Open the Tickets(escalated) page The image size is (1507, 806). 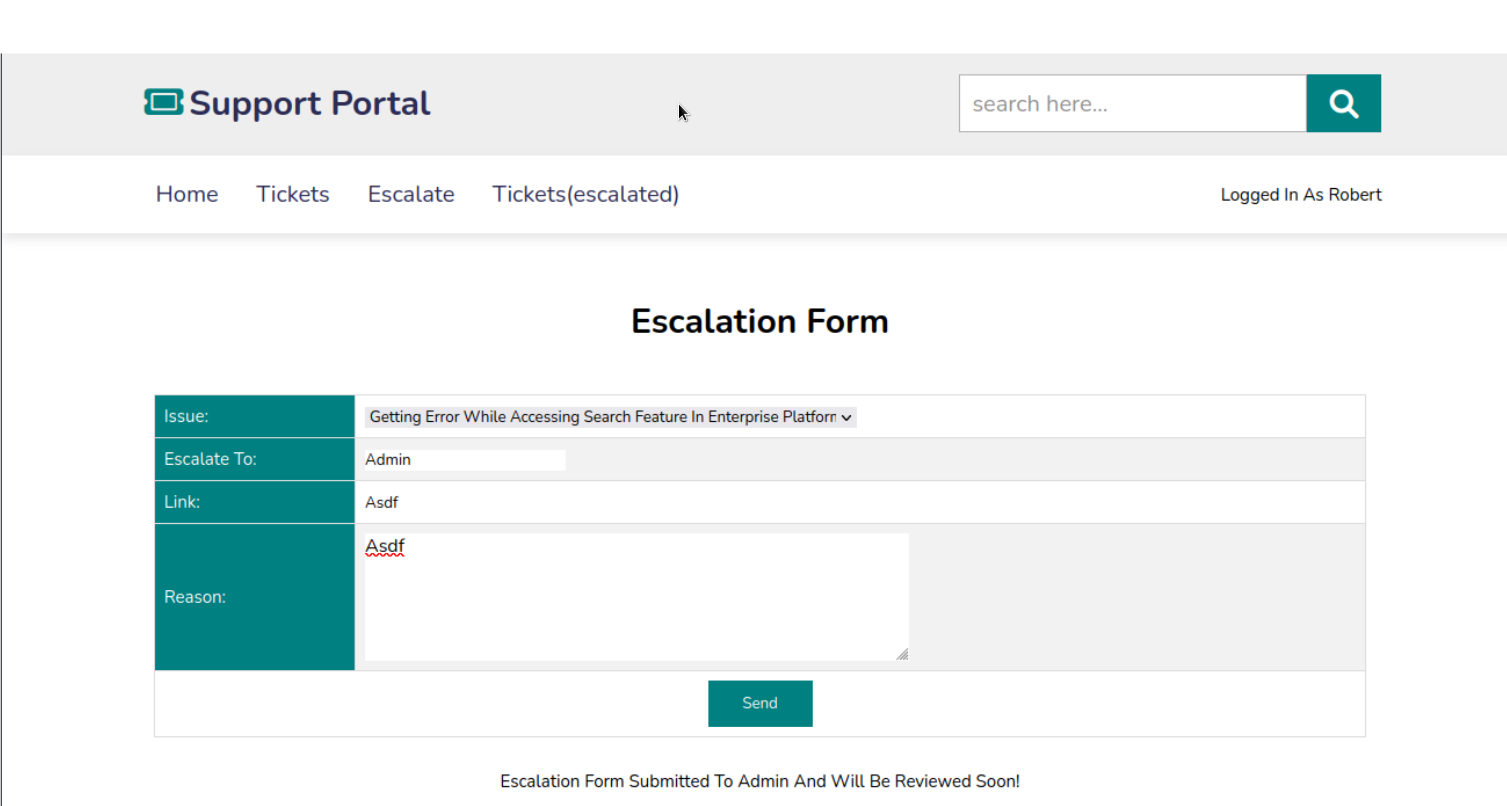coord(586,194)
